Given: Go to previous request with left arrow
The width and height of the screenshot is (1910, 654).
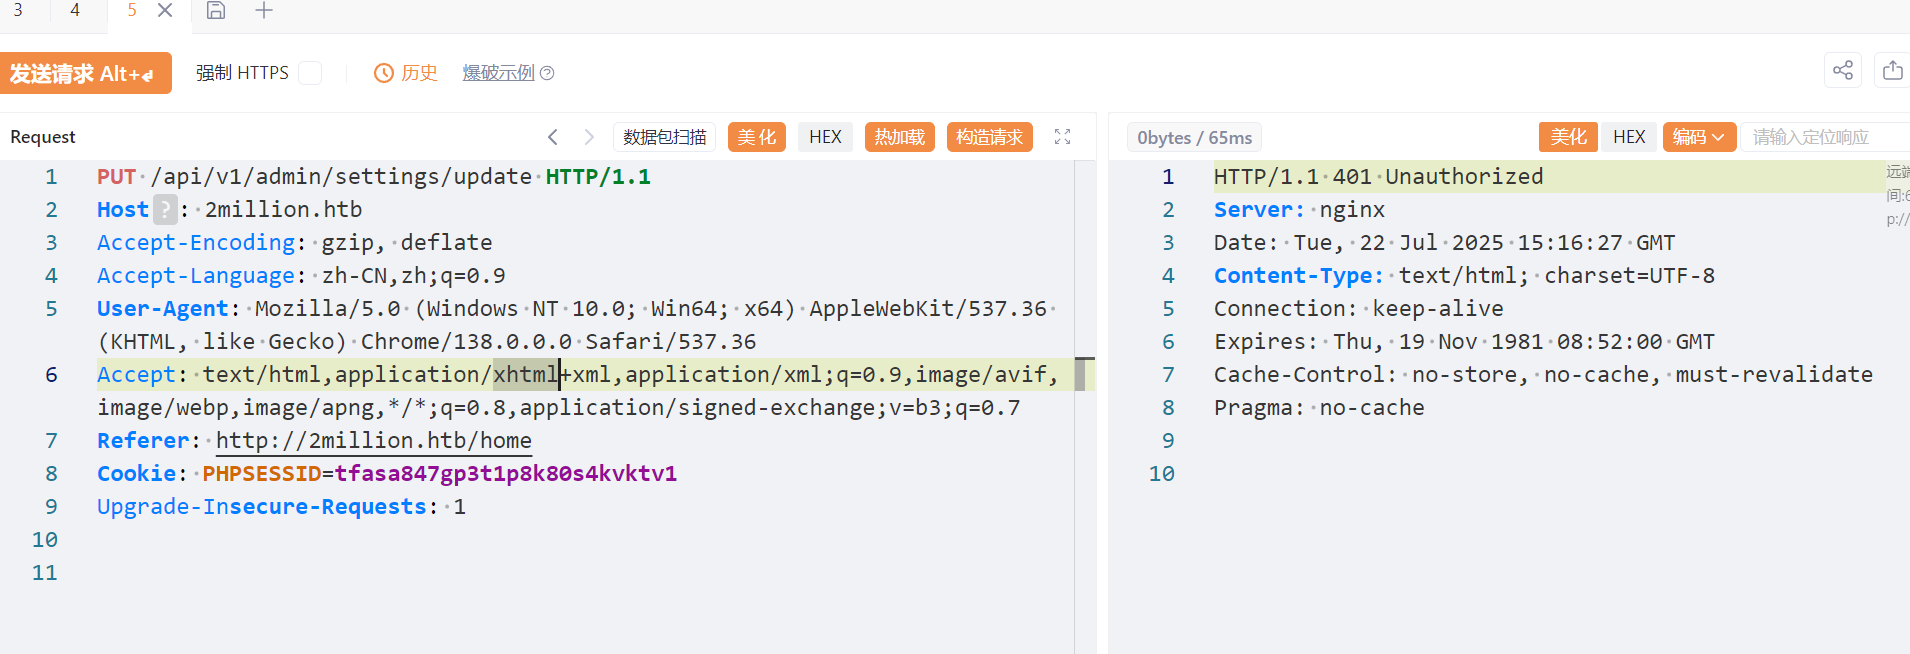Looking at the screenshot, I should click(553, 137).
